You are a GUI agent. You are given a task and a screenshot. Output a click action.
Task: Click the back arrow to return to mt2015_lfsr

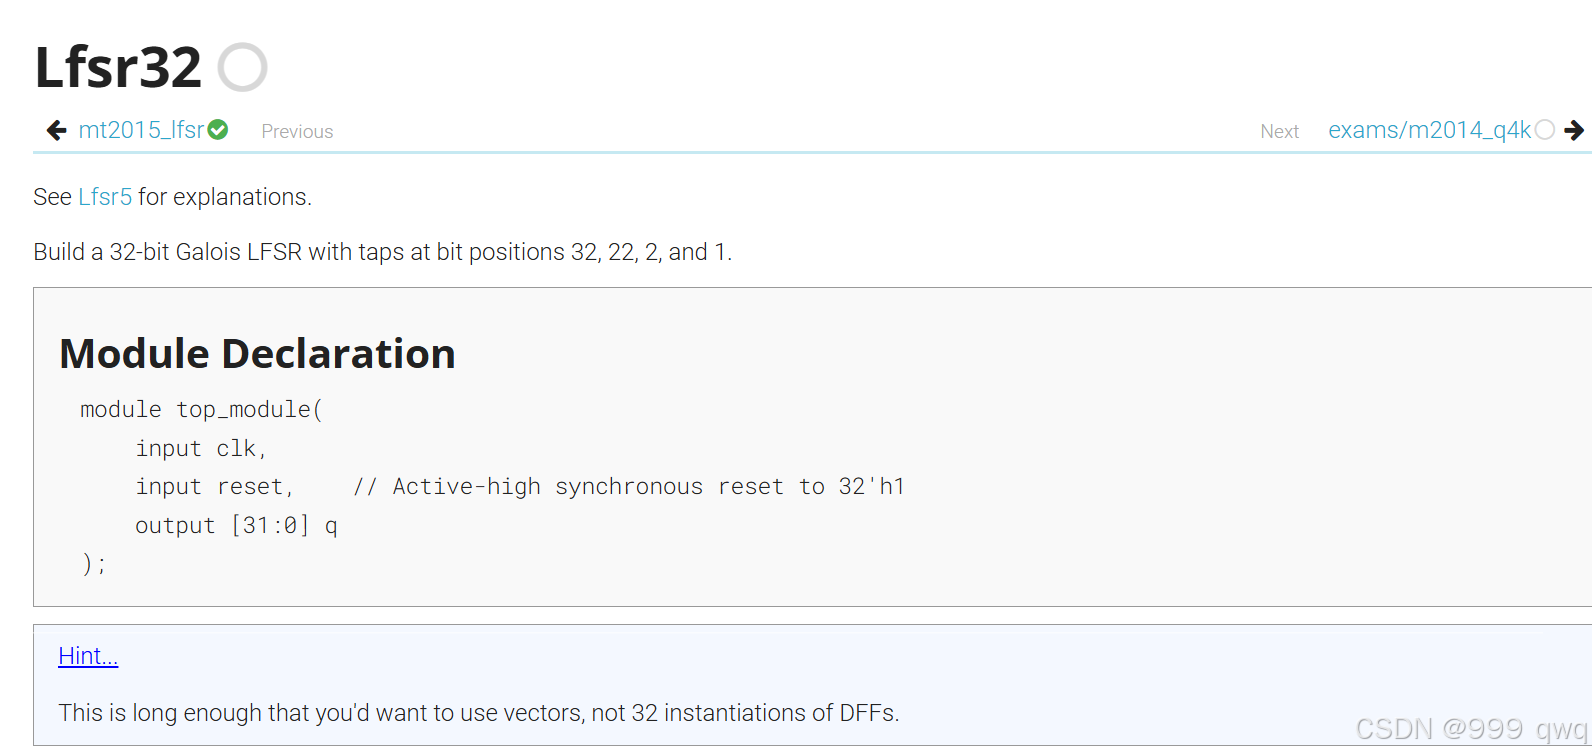coord(56,130)
